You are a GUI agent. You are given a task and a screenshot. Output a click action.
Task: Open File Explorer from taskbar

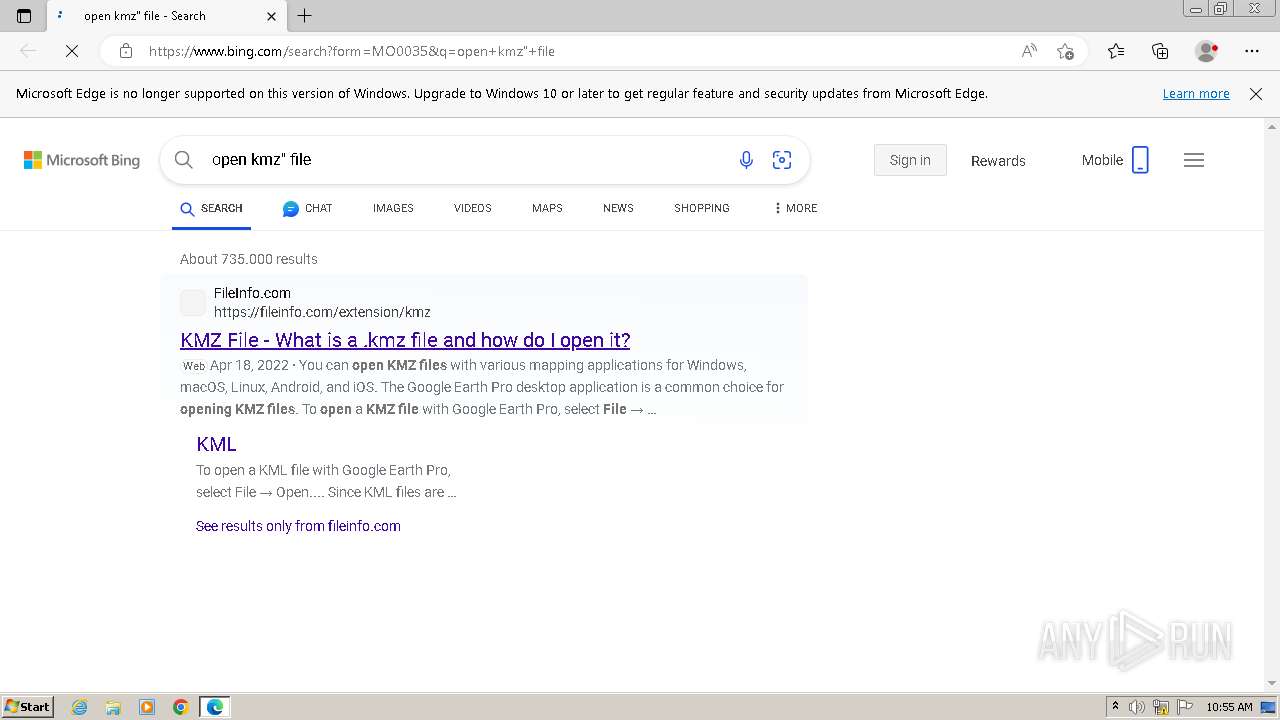tap(113, 707)
